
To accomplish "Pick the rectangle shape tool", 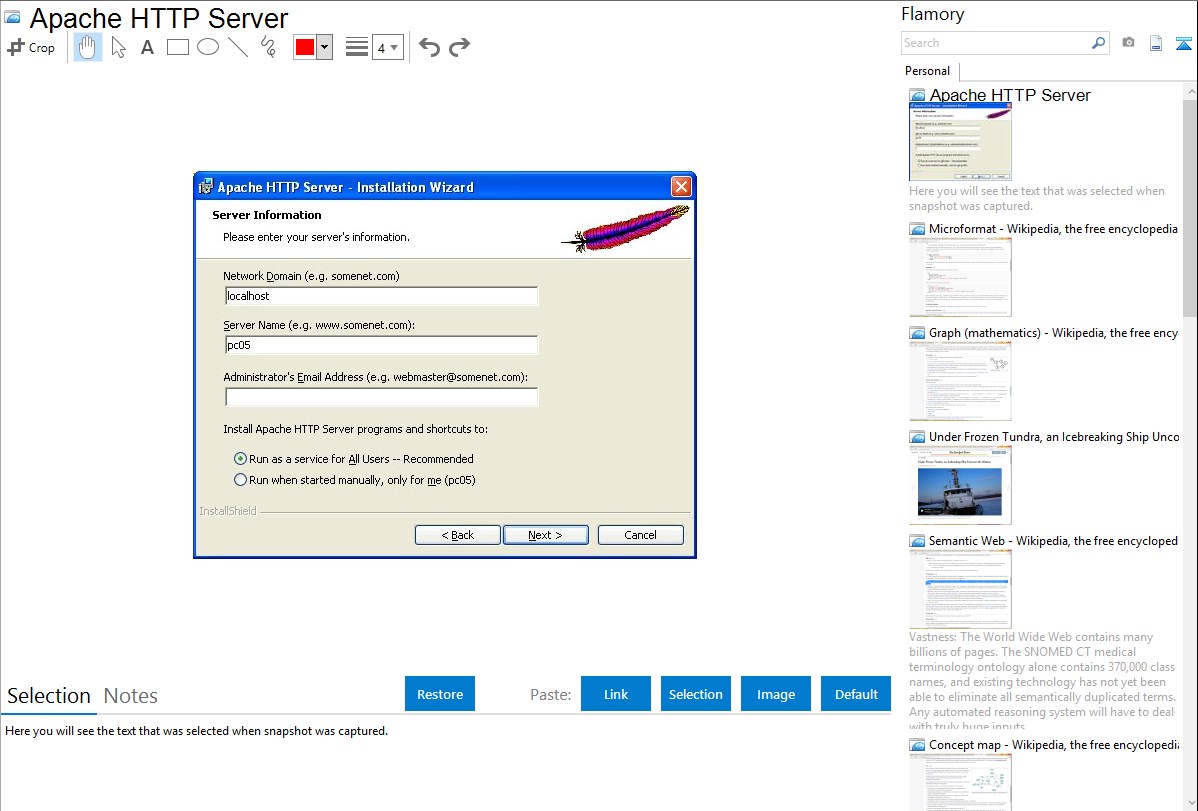I will (177, 47).
